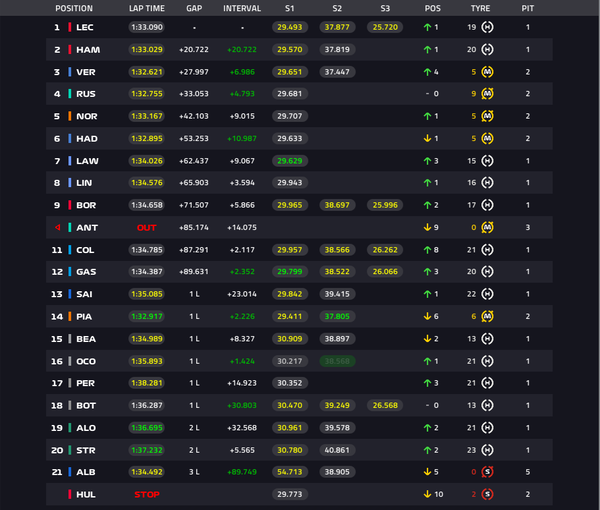Click the medium tyre icon in PIA row
This screenshot has height=510, width=600.
pyautogui.click(x=487, y=316)
